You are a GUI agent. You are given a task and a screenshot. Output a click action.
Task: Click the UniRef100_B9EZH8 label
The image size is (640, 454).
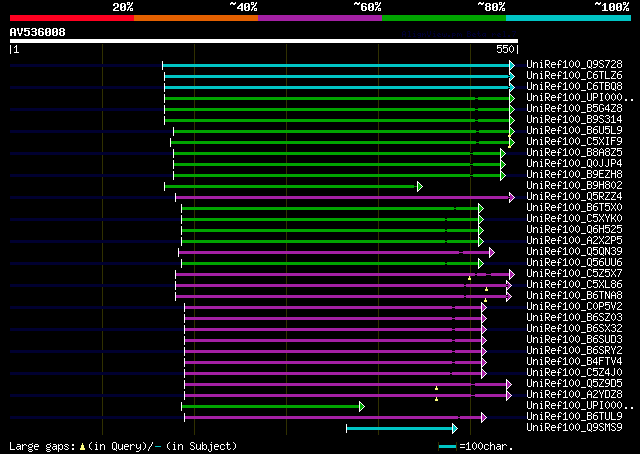574,175
